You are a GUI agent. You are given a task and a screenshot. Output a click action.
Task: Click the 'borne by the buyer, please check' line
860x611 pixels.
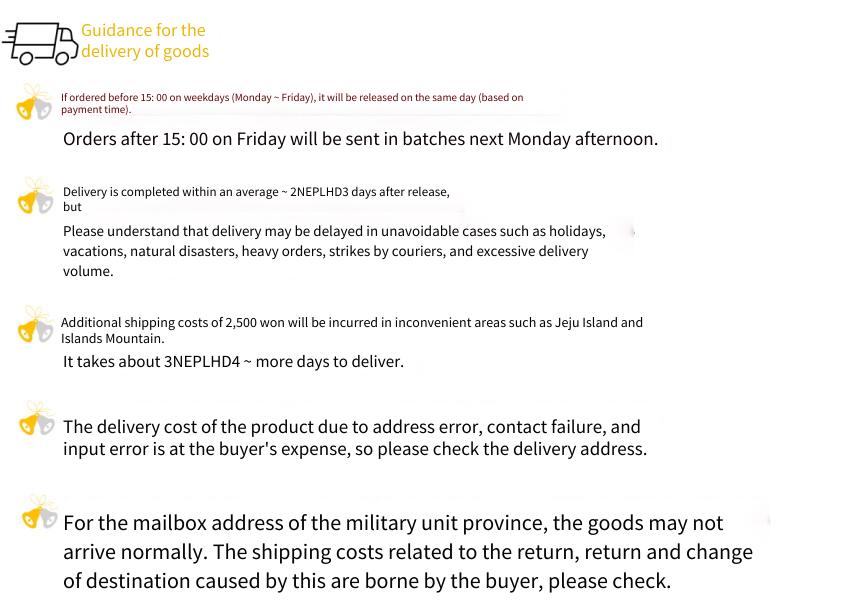click(x=367, y=581)
